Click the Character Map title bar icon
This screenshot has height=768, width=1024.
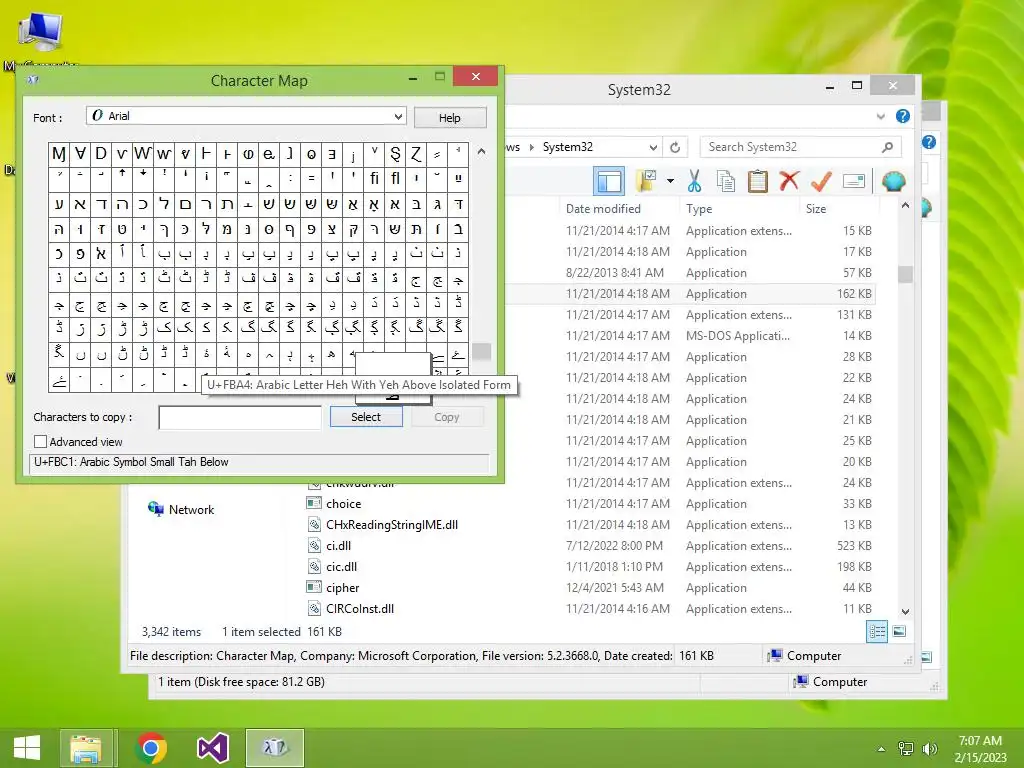coord(33,80)
